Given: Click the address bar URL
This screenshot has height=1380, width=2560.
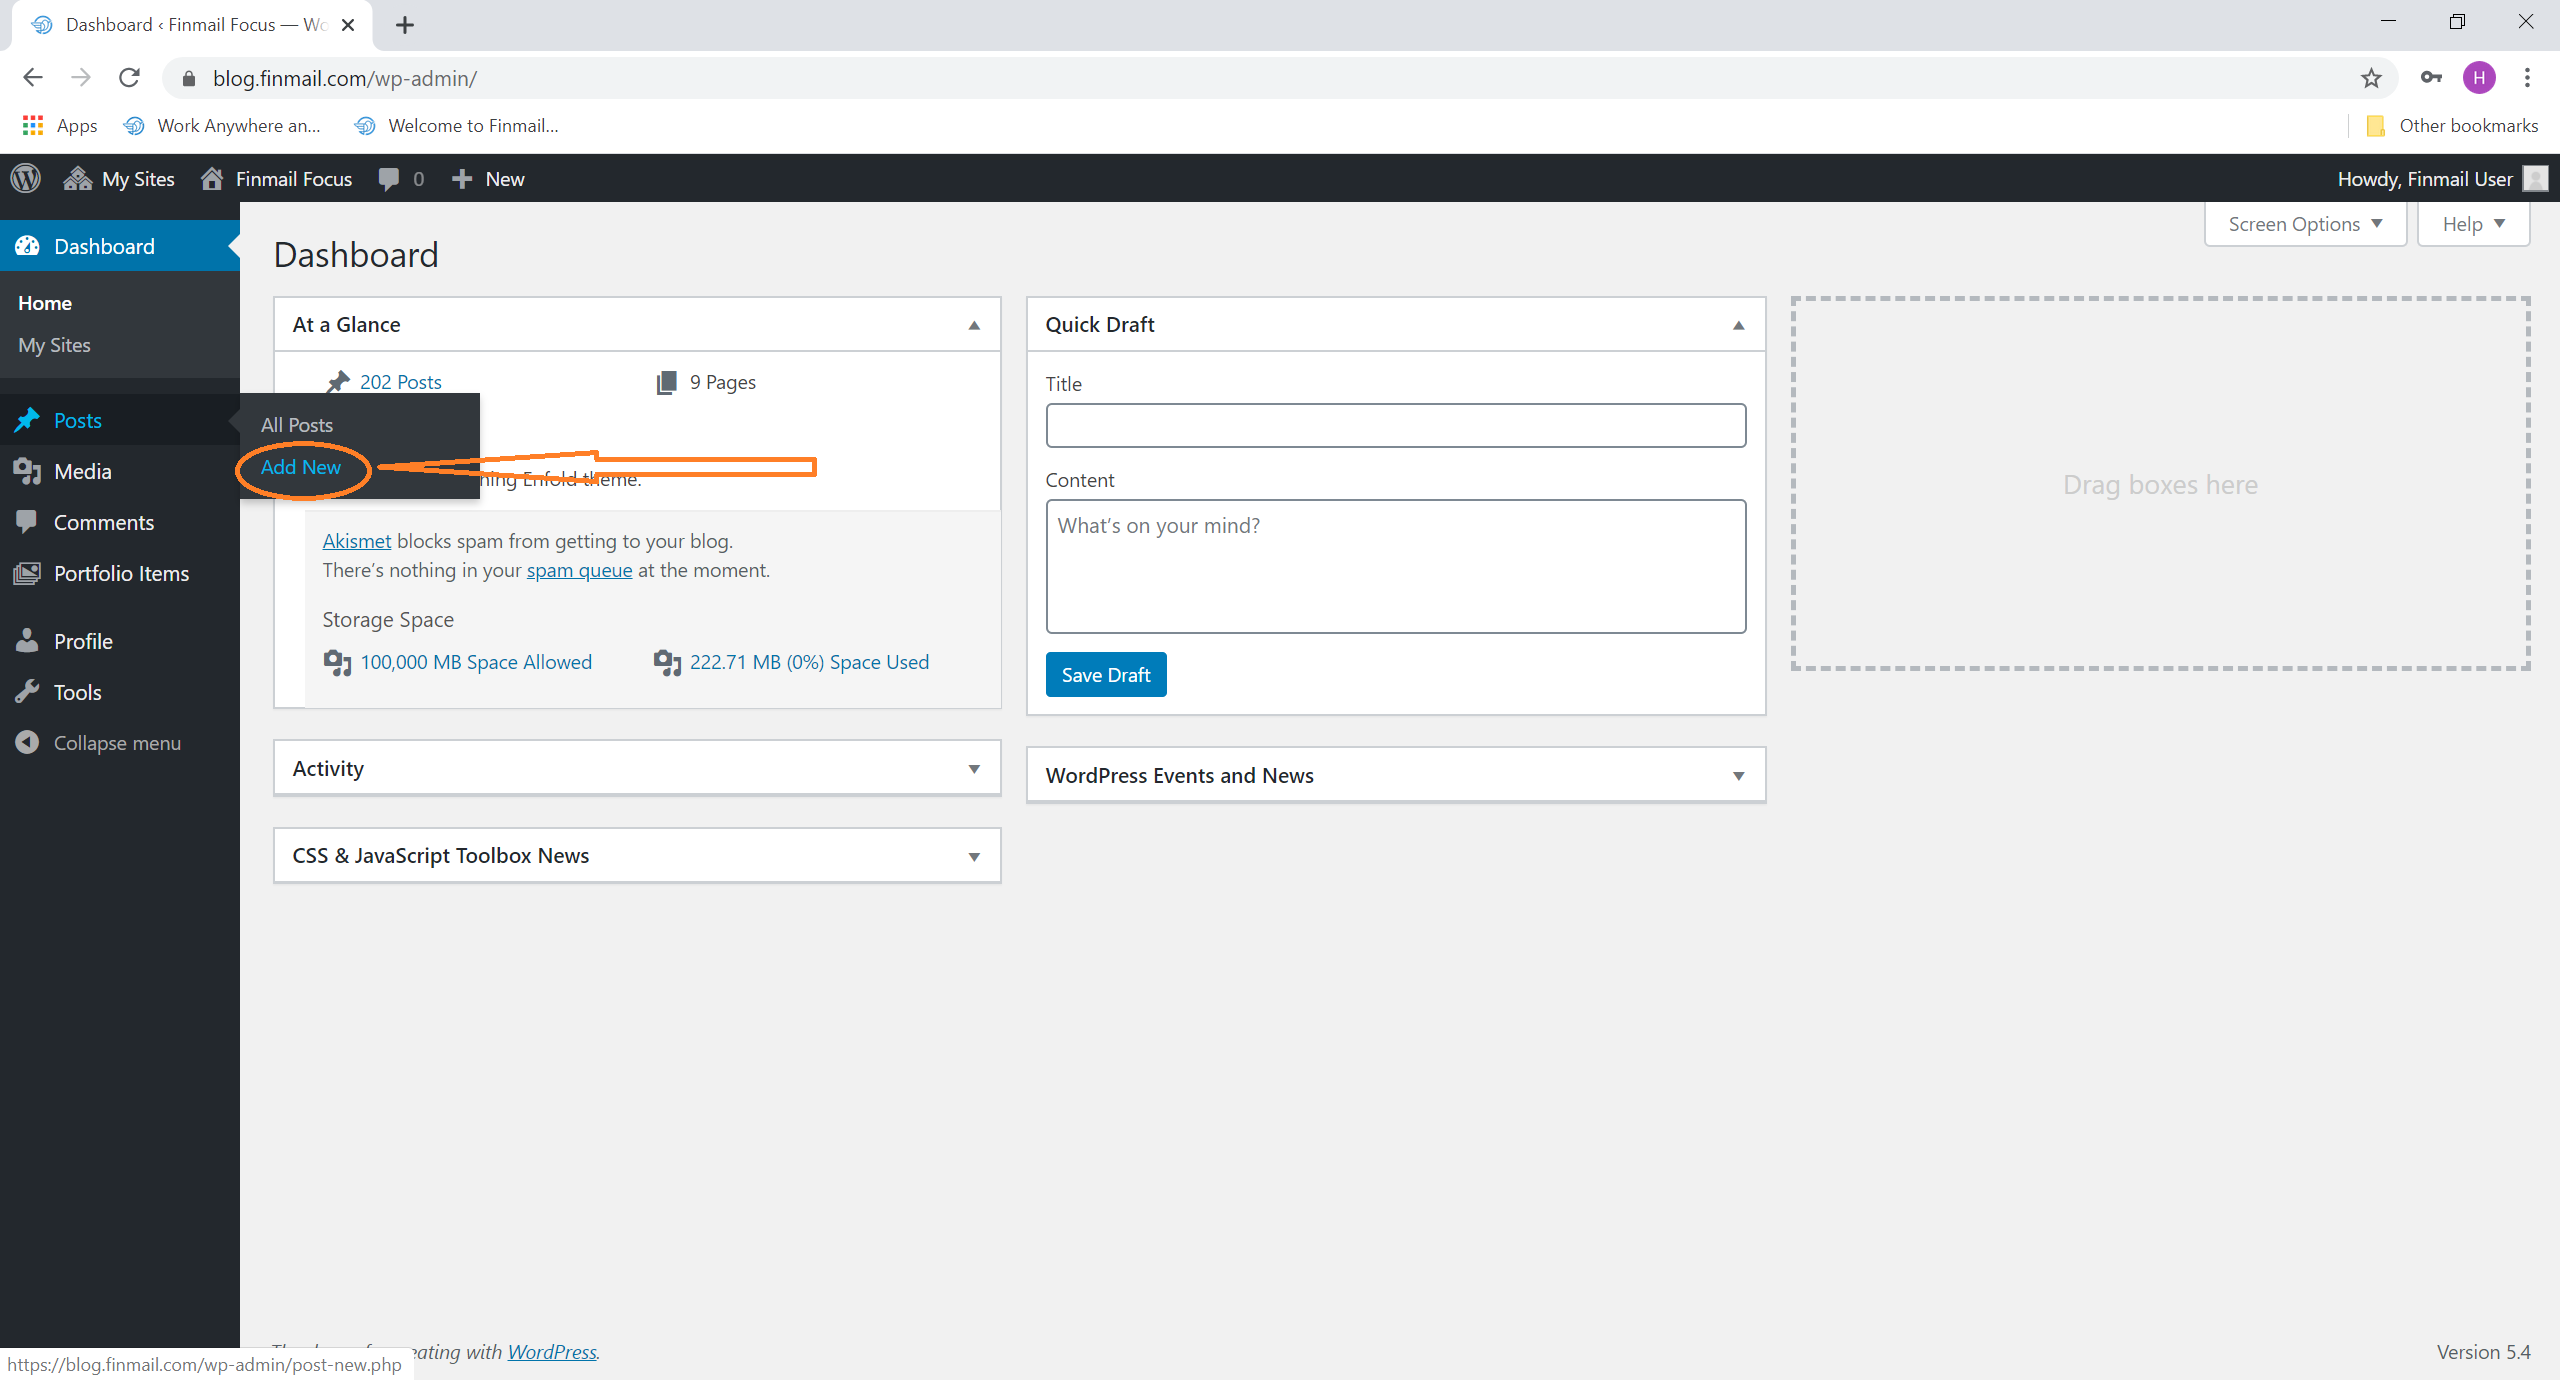Looking at the screenshot, I should [345, 78].
